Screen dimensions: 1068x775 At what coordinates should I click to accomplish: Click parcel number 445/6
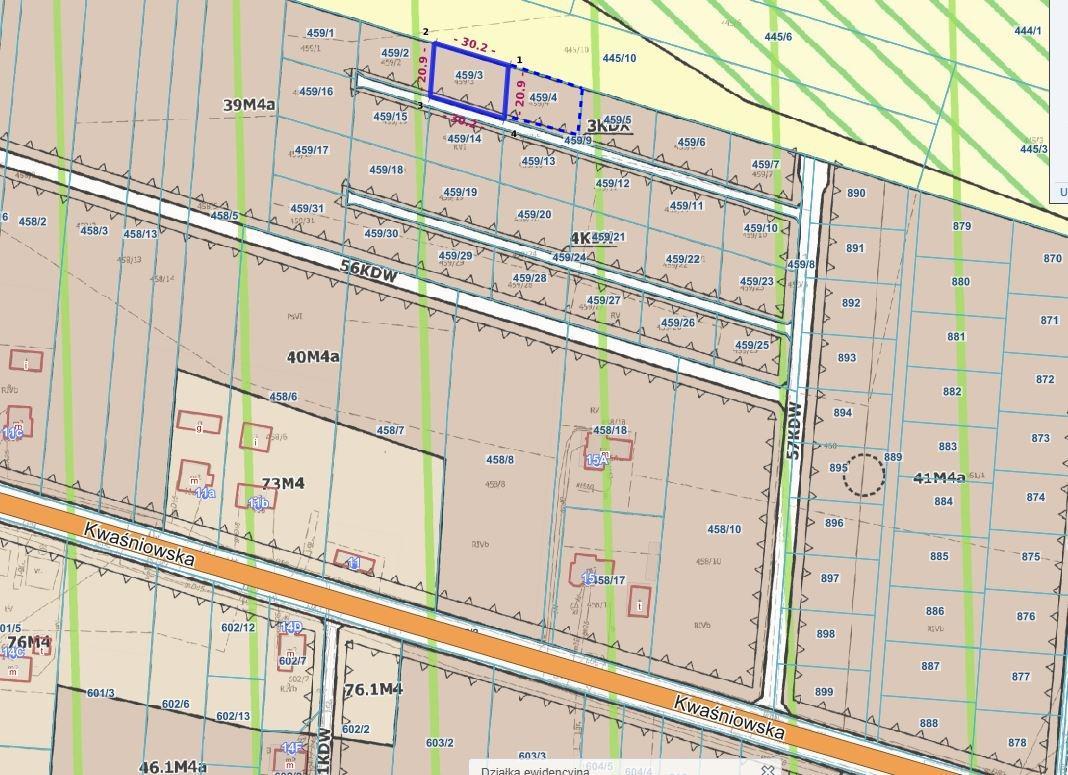(779, 37)
